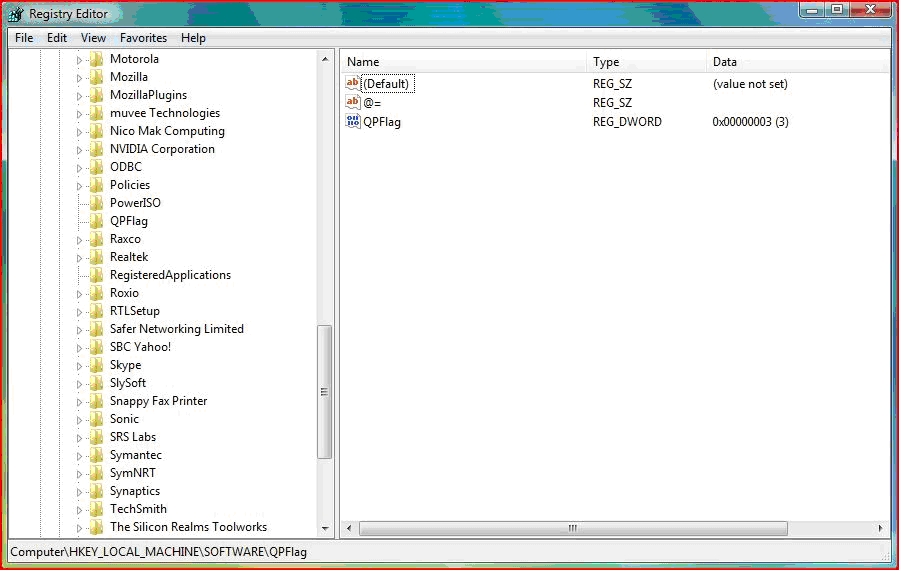Click the RTLSetup folder icon
This screenshot has width=901, height=571.
click(97, 311)
